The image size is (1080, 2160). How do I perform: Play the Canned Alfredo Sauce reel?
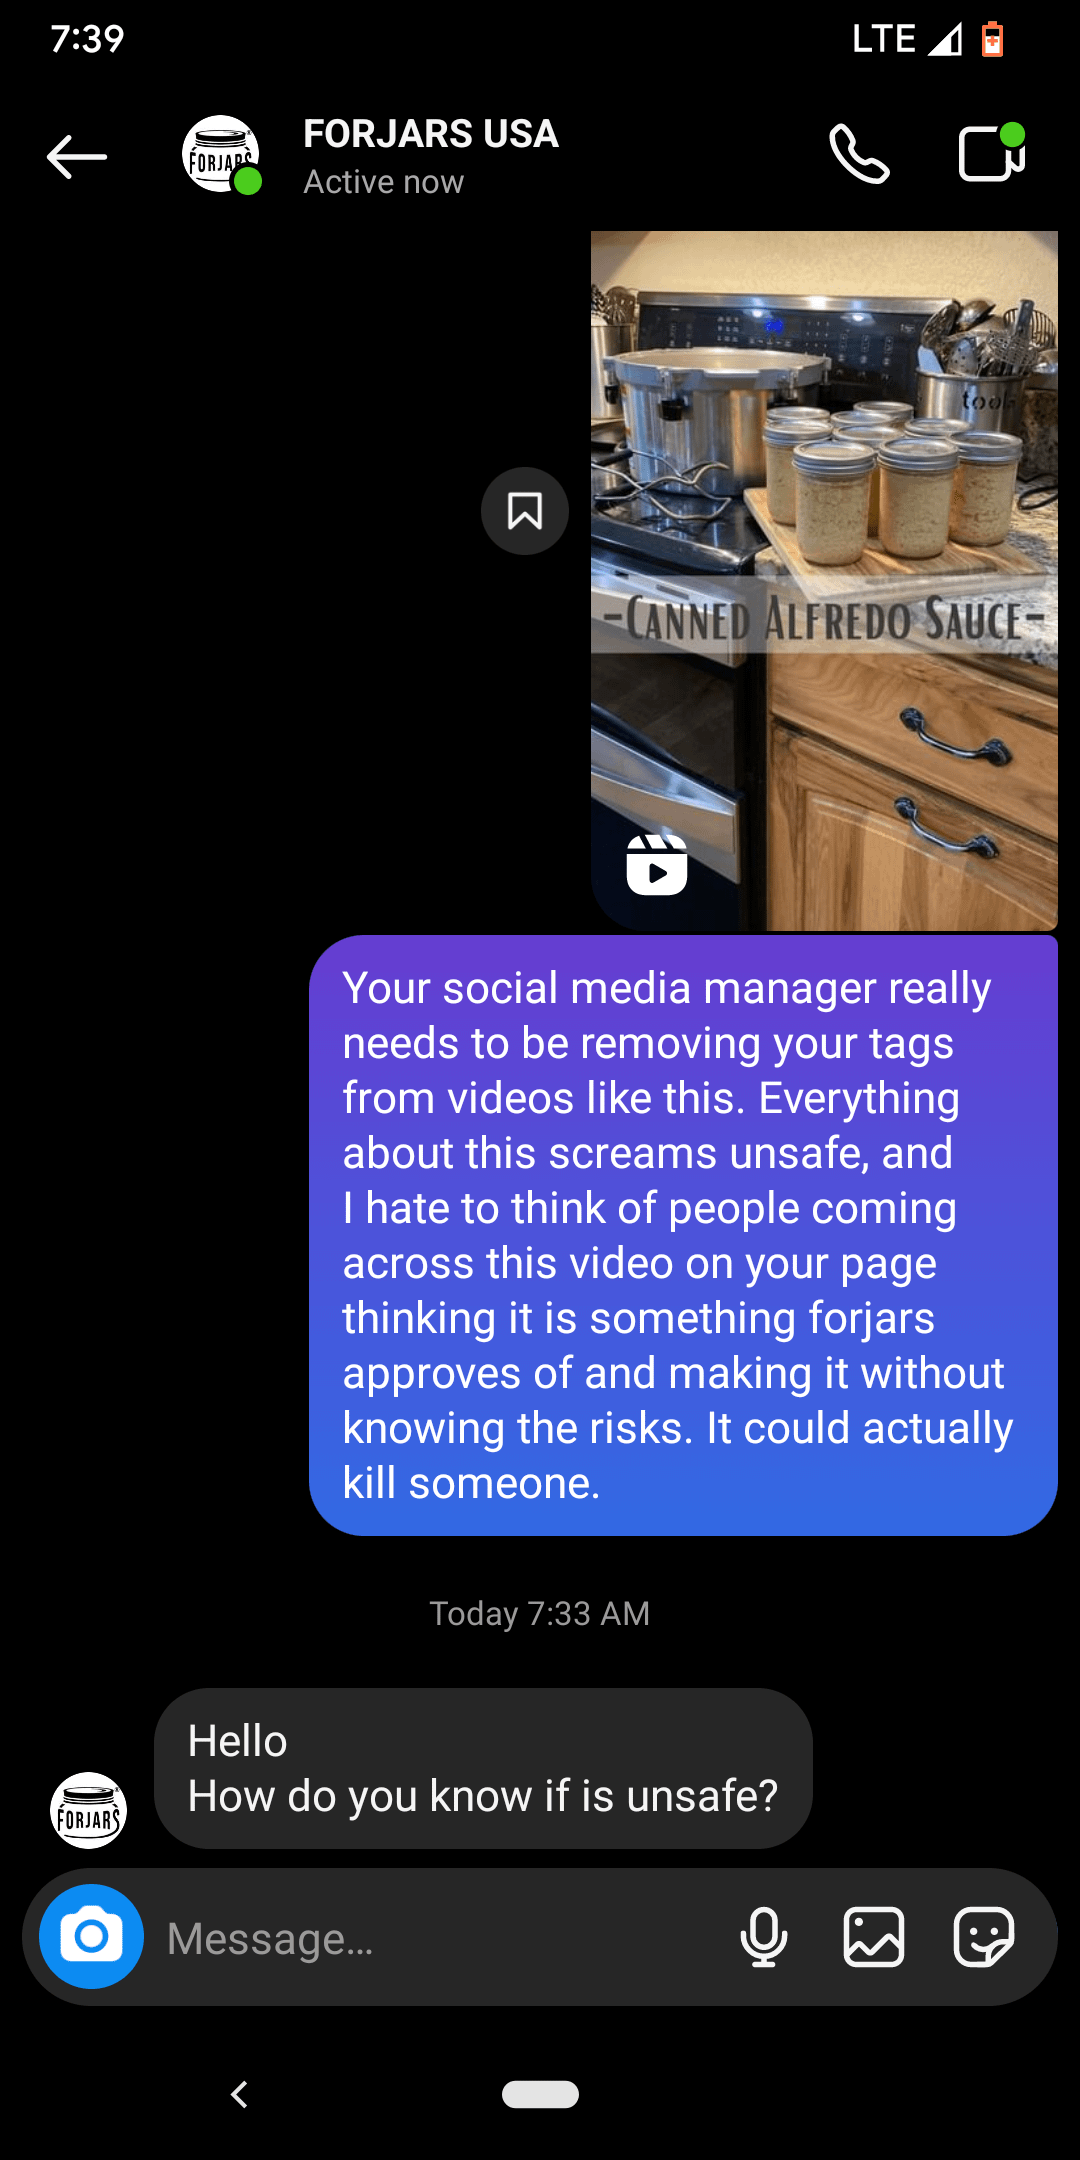(657, 865)
